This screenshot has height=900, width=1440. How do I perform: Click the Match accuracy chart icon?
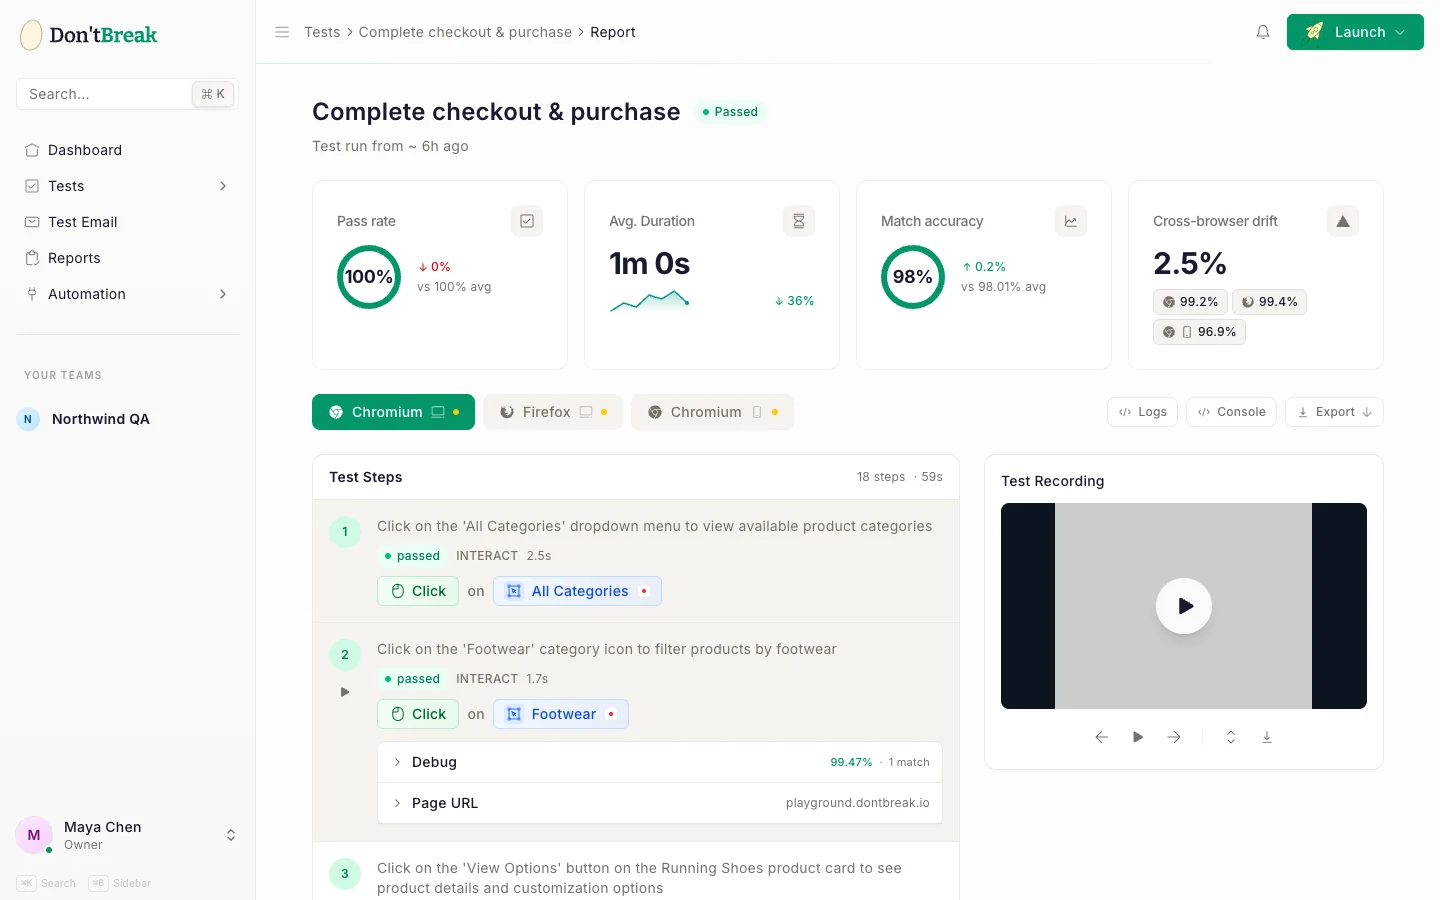pos(1071,221)
